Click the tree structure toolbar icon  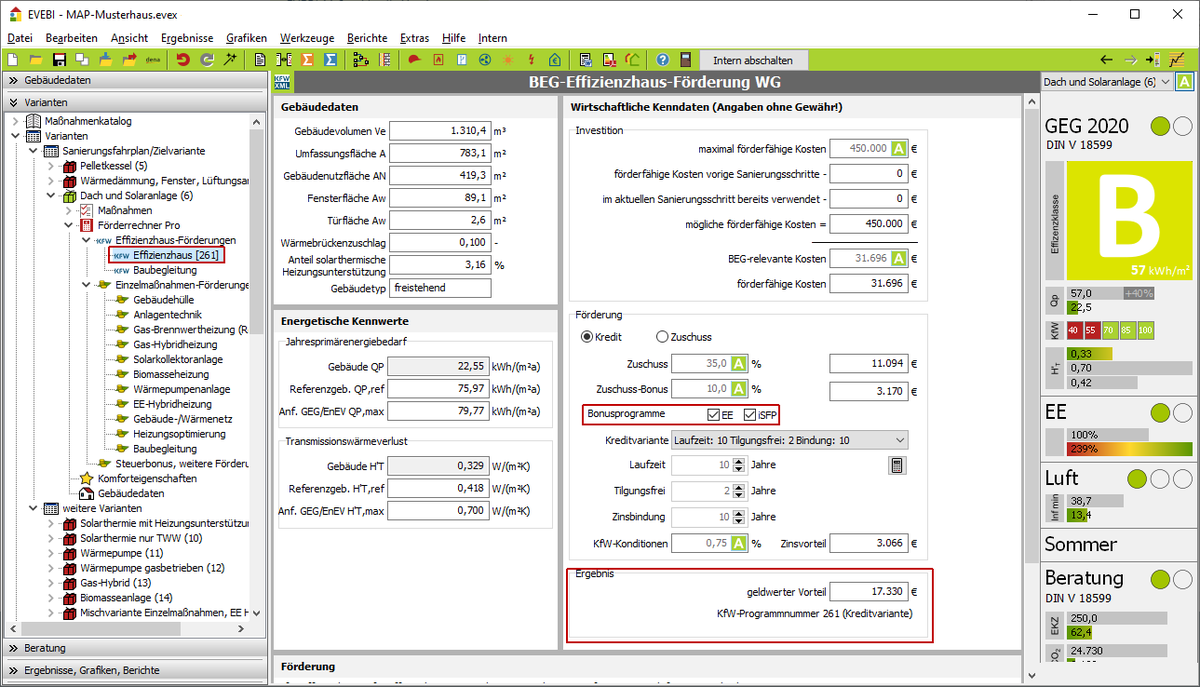(x=362, y=60)
